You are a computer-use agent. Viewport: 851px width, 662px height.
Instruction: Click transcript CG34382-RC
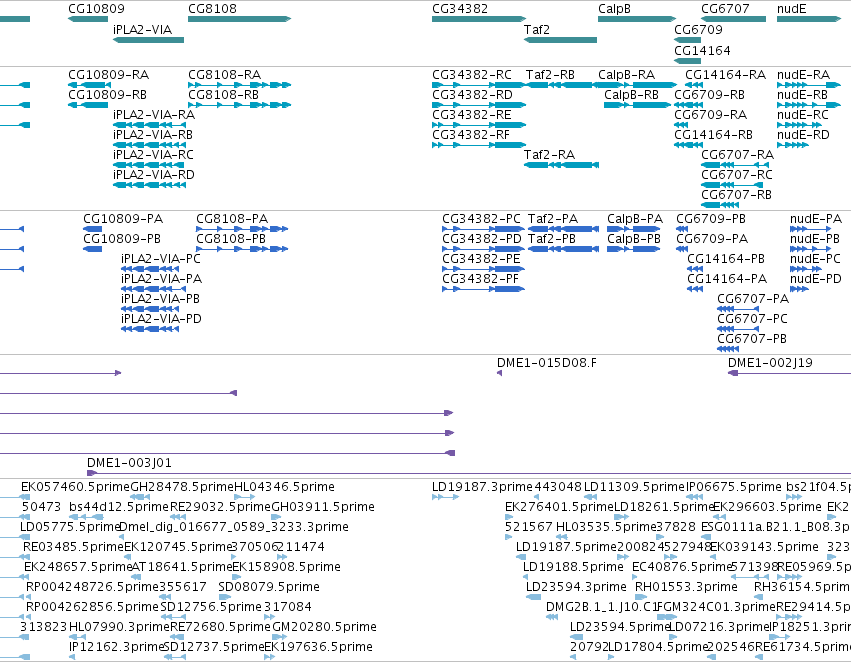coord(479,85)
